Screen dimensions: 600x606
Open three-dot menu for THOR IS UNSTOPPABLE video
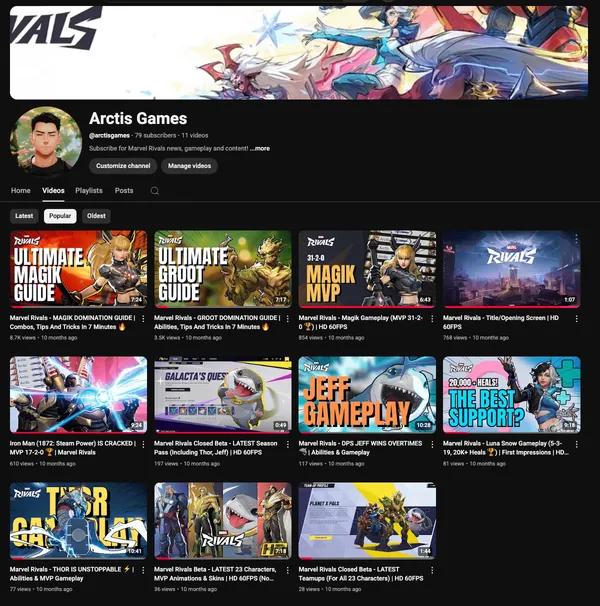pyautogui.click(x=143, y=570)
